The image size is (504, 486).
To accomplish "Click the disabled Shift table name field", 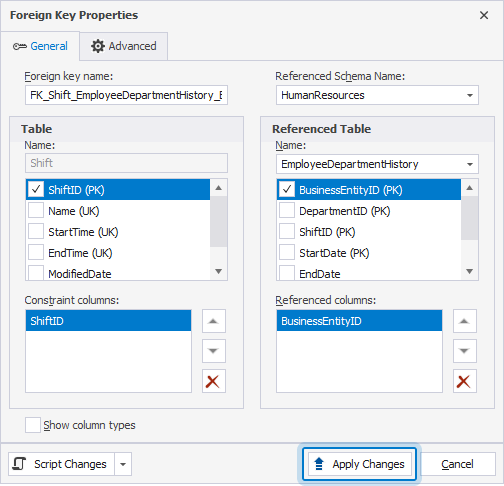I will tap(126, 163).
